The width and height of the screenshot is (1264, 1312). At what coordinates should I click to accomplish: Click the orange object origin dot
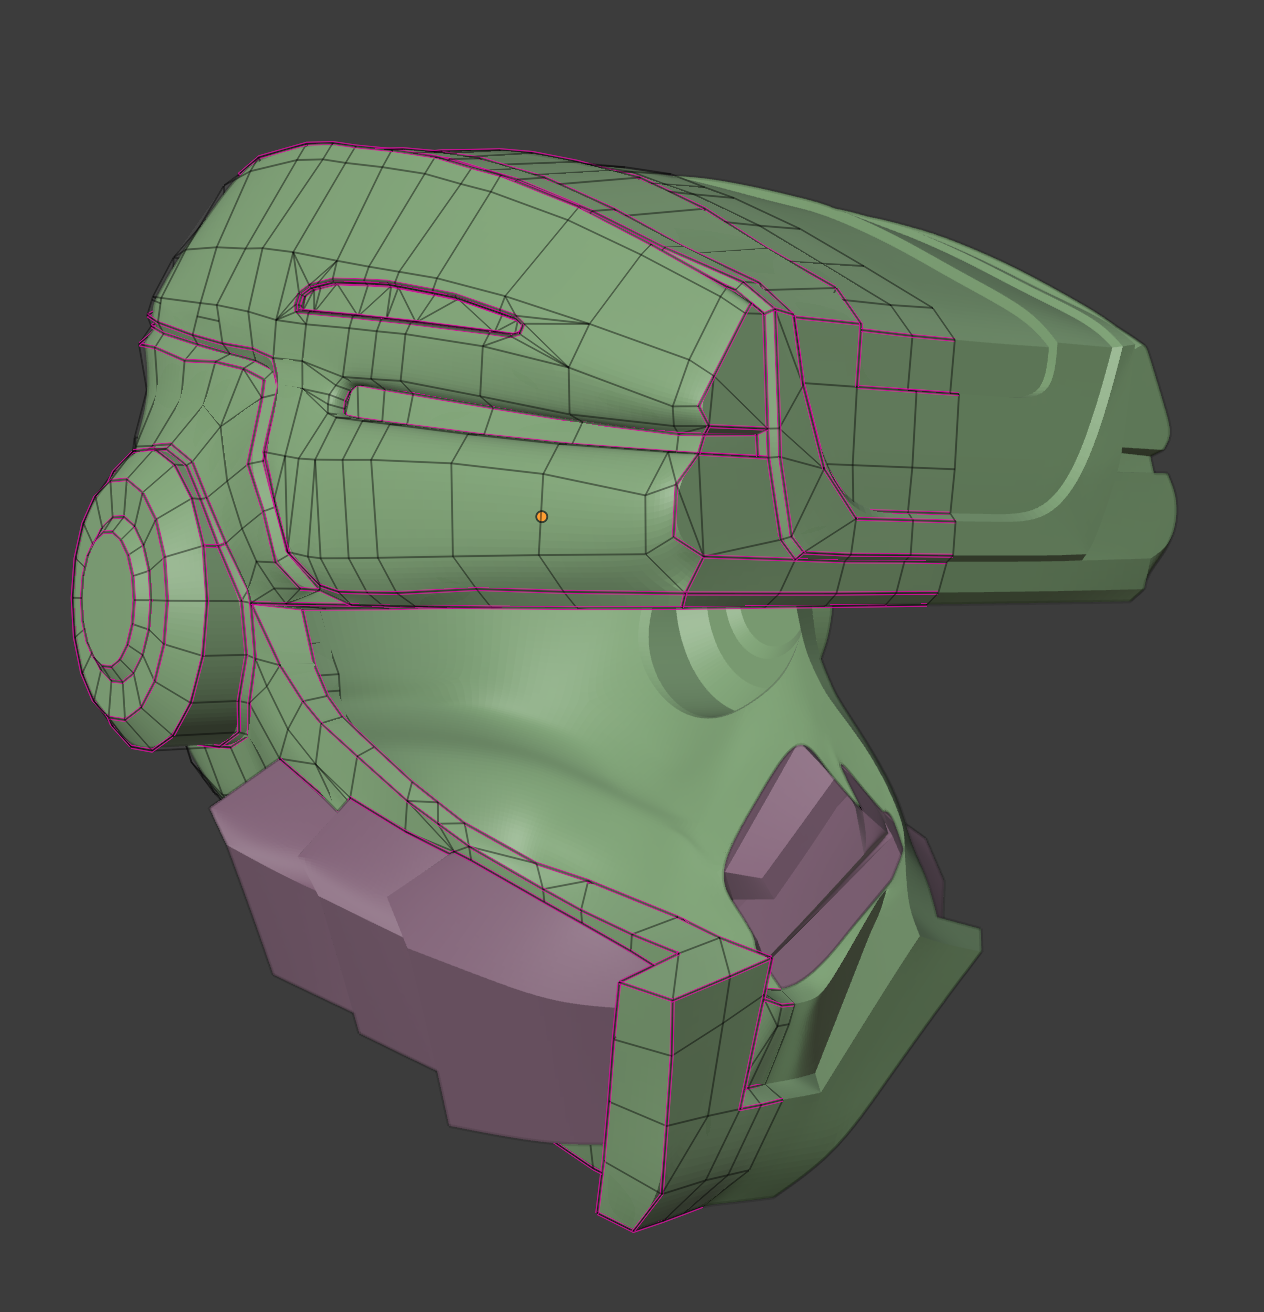click(x=542, y=517)
